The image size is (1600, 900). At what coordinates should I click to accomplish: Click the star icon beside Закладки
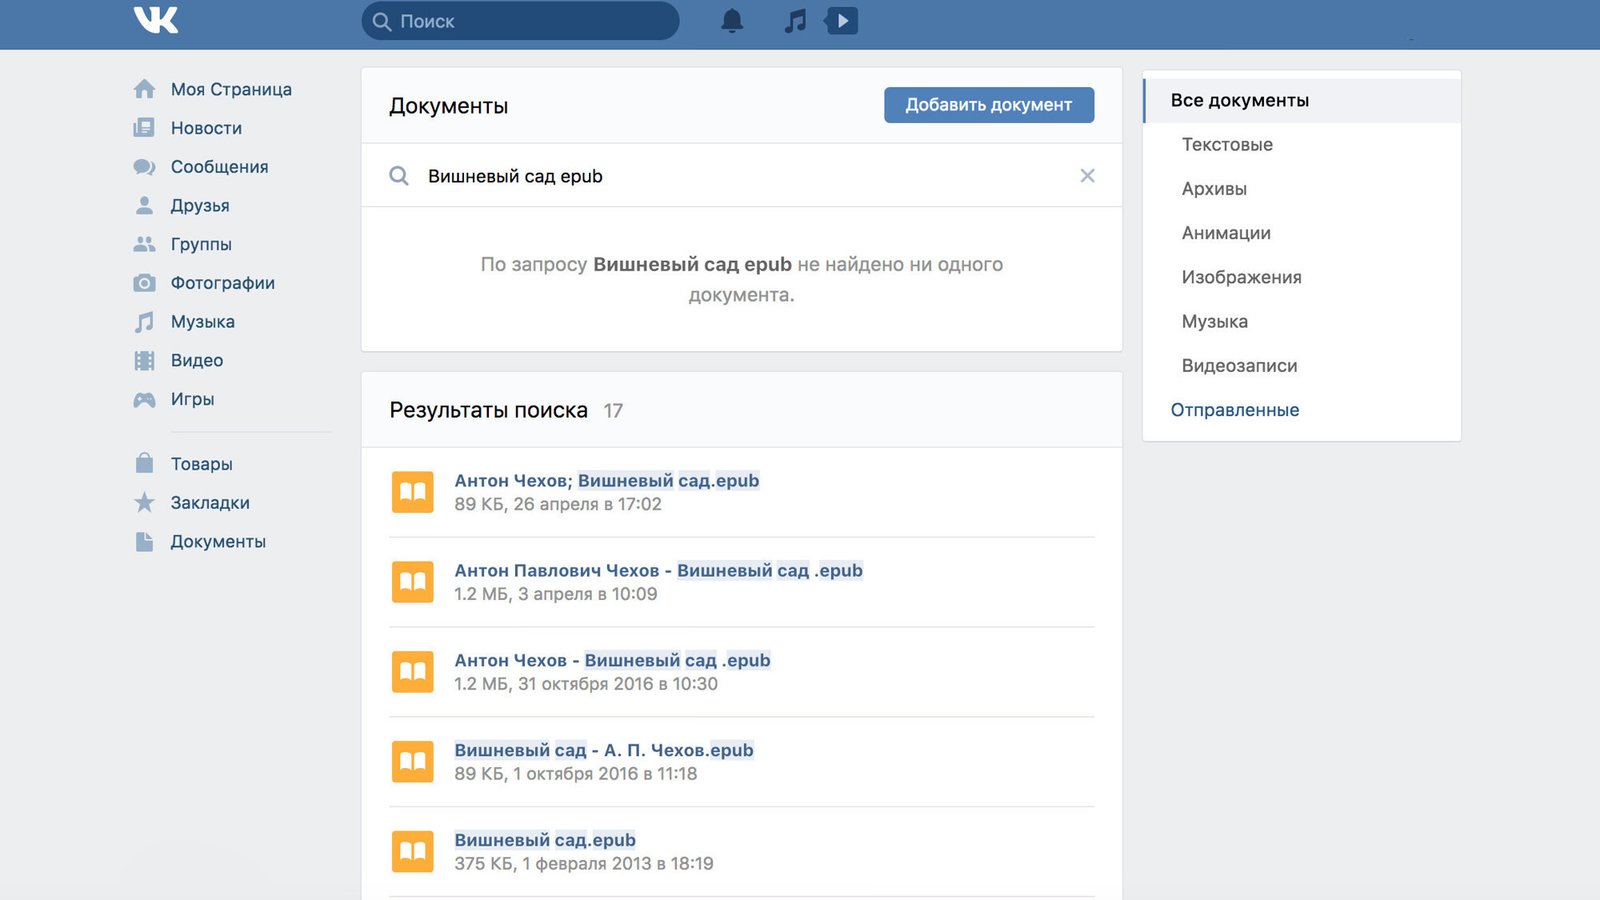pos(144,502)
